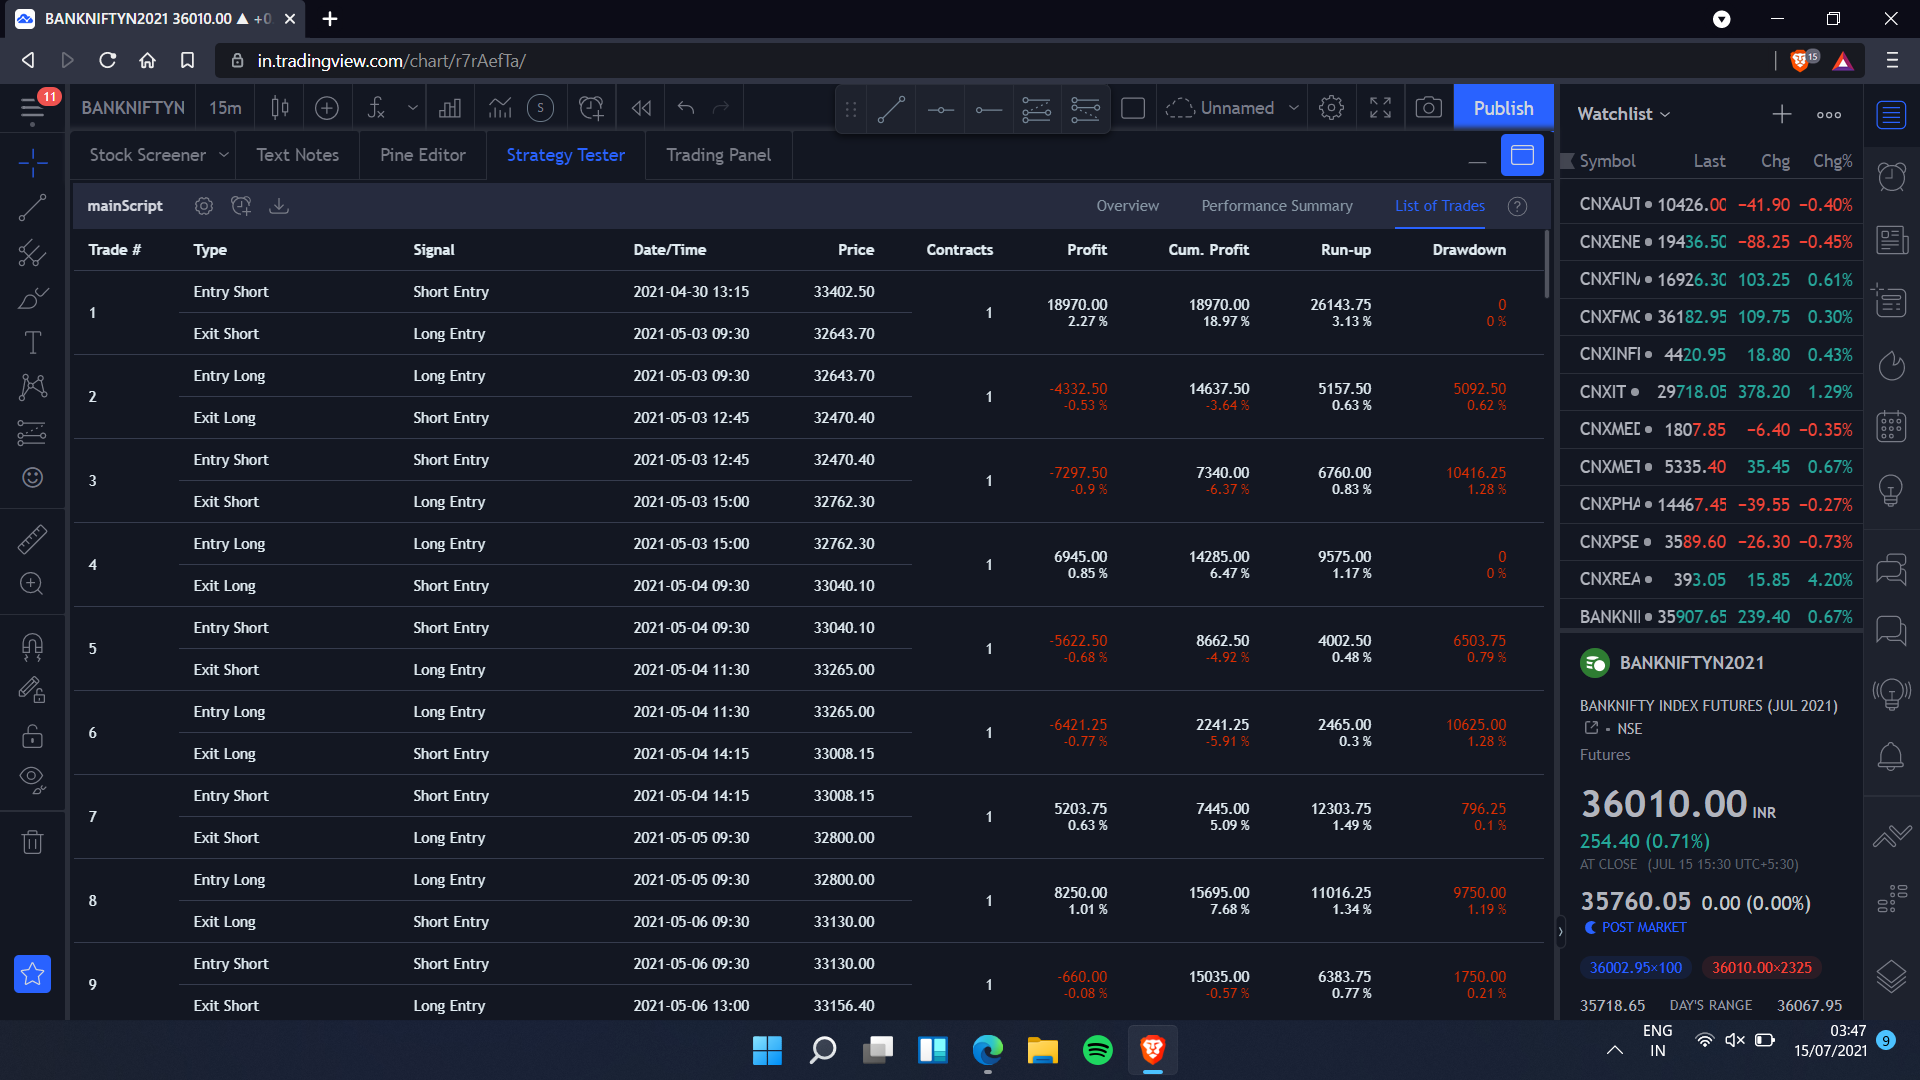Select the measure ruler tool

(32, 540)
